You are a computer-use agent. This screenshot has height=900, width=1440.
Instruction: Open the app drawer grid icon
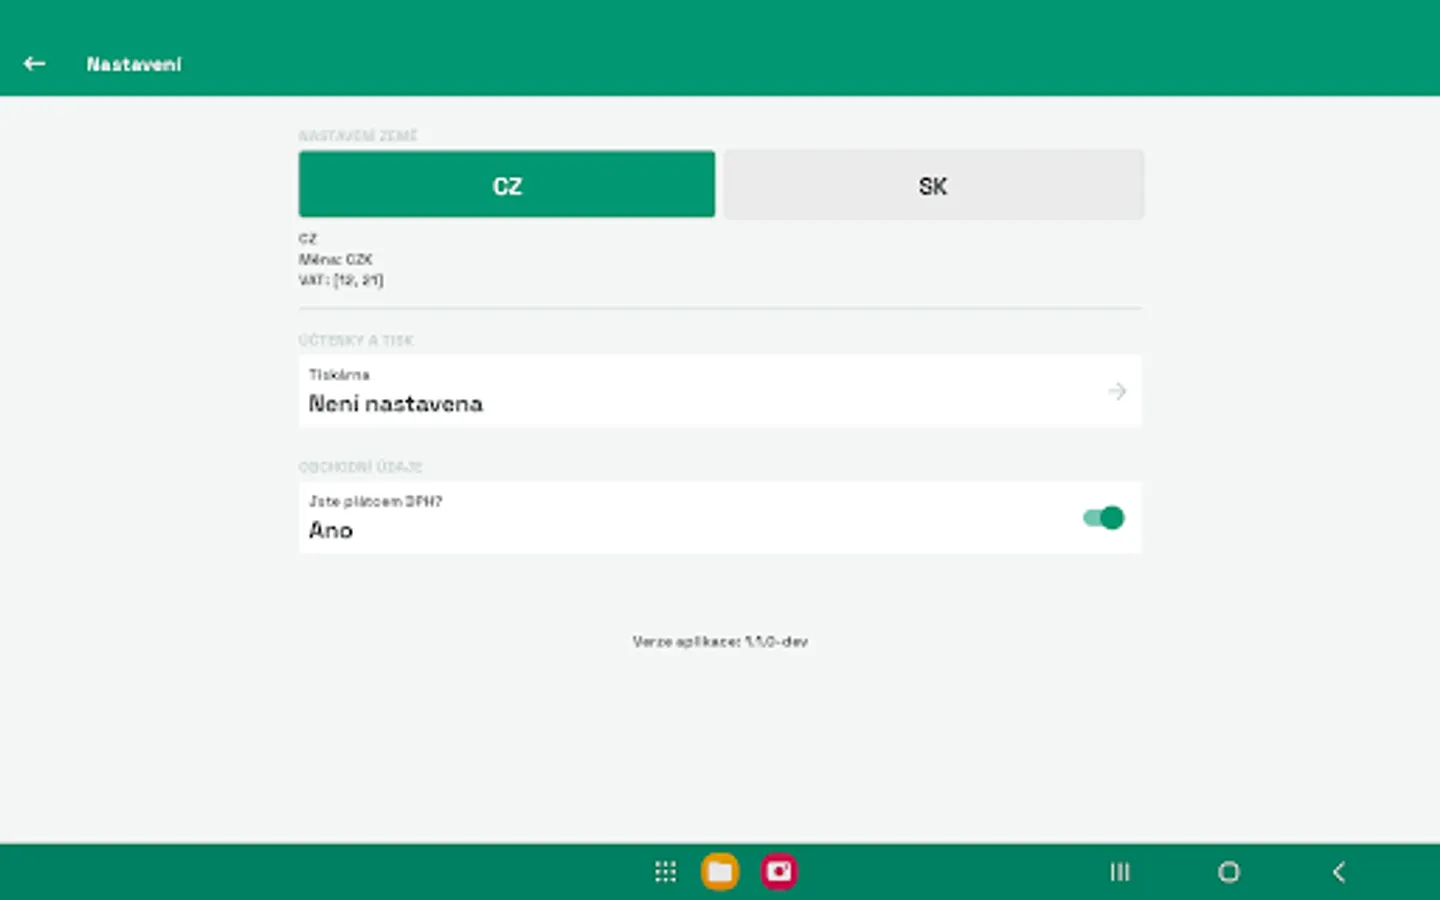click(665, 872)
